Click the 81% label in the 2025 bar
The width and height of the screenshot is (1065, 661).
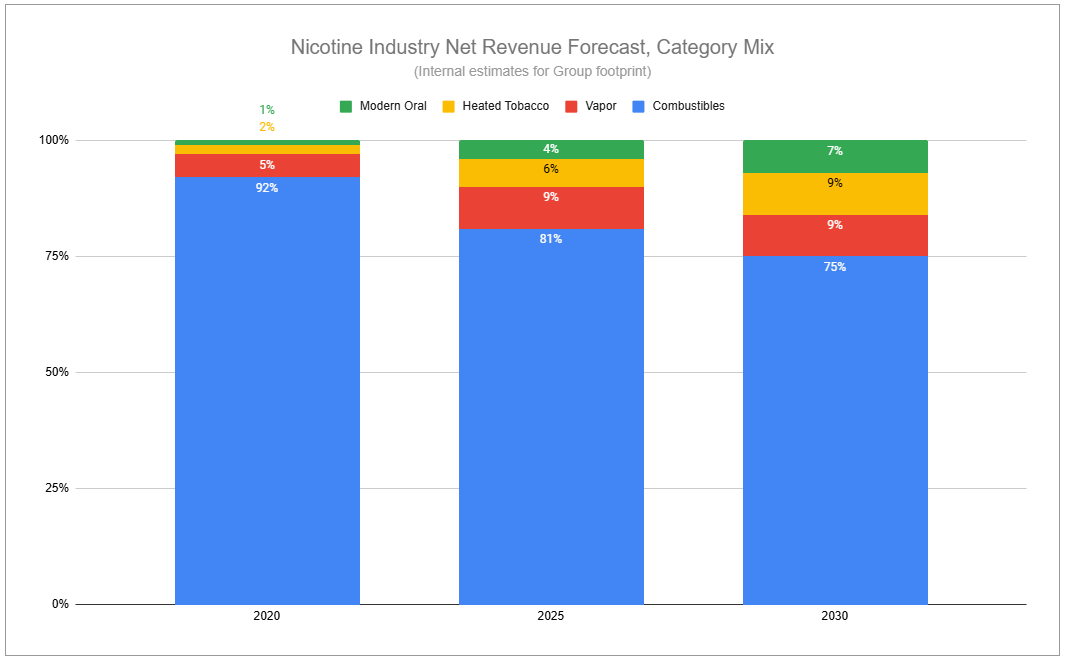(x=551, y=239)
